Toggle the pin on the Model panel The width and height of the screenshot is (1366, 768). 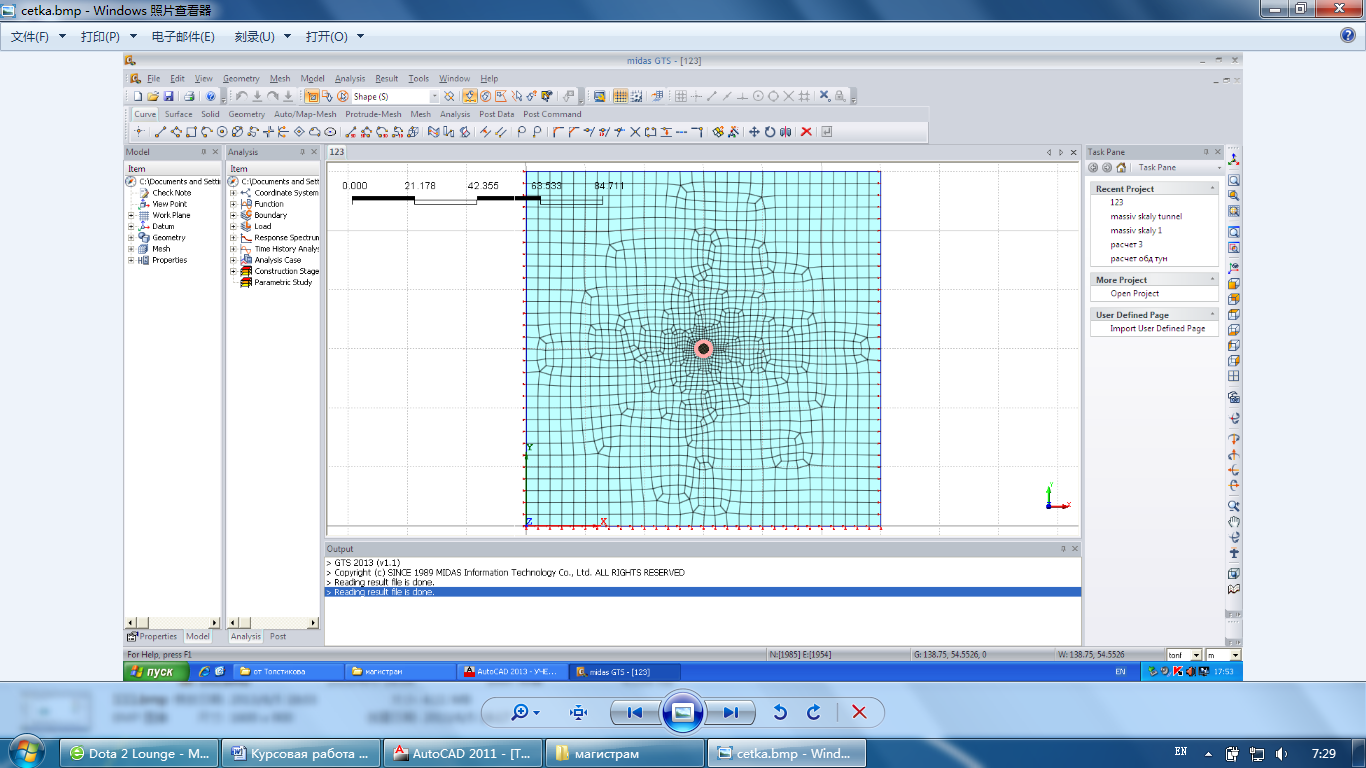point(204,152)
